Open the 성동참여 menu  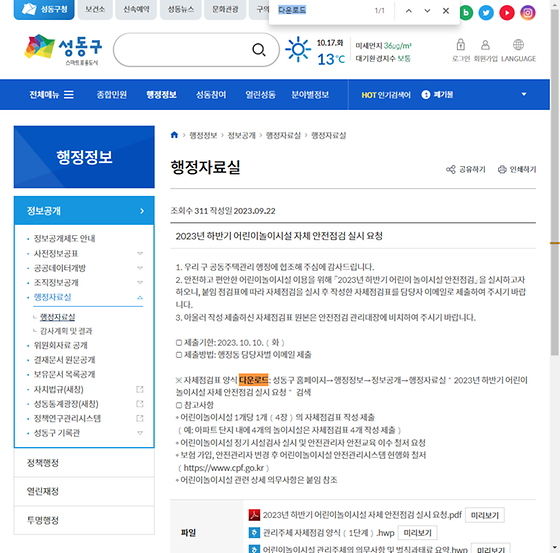[211, 95]
